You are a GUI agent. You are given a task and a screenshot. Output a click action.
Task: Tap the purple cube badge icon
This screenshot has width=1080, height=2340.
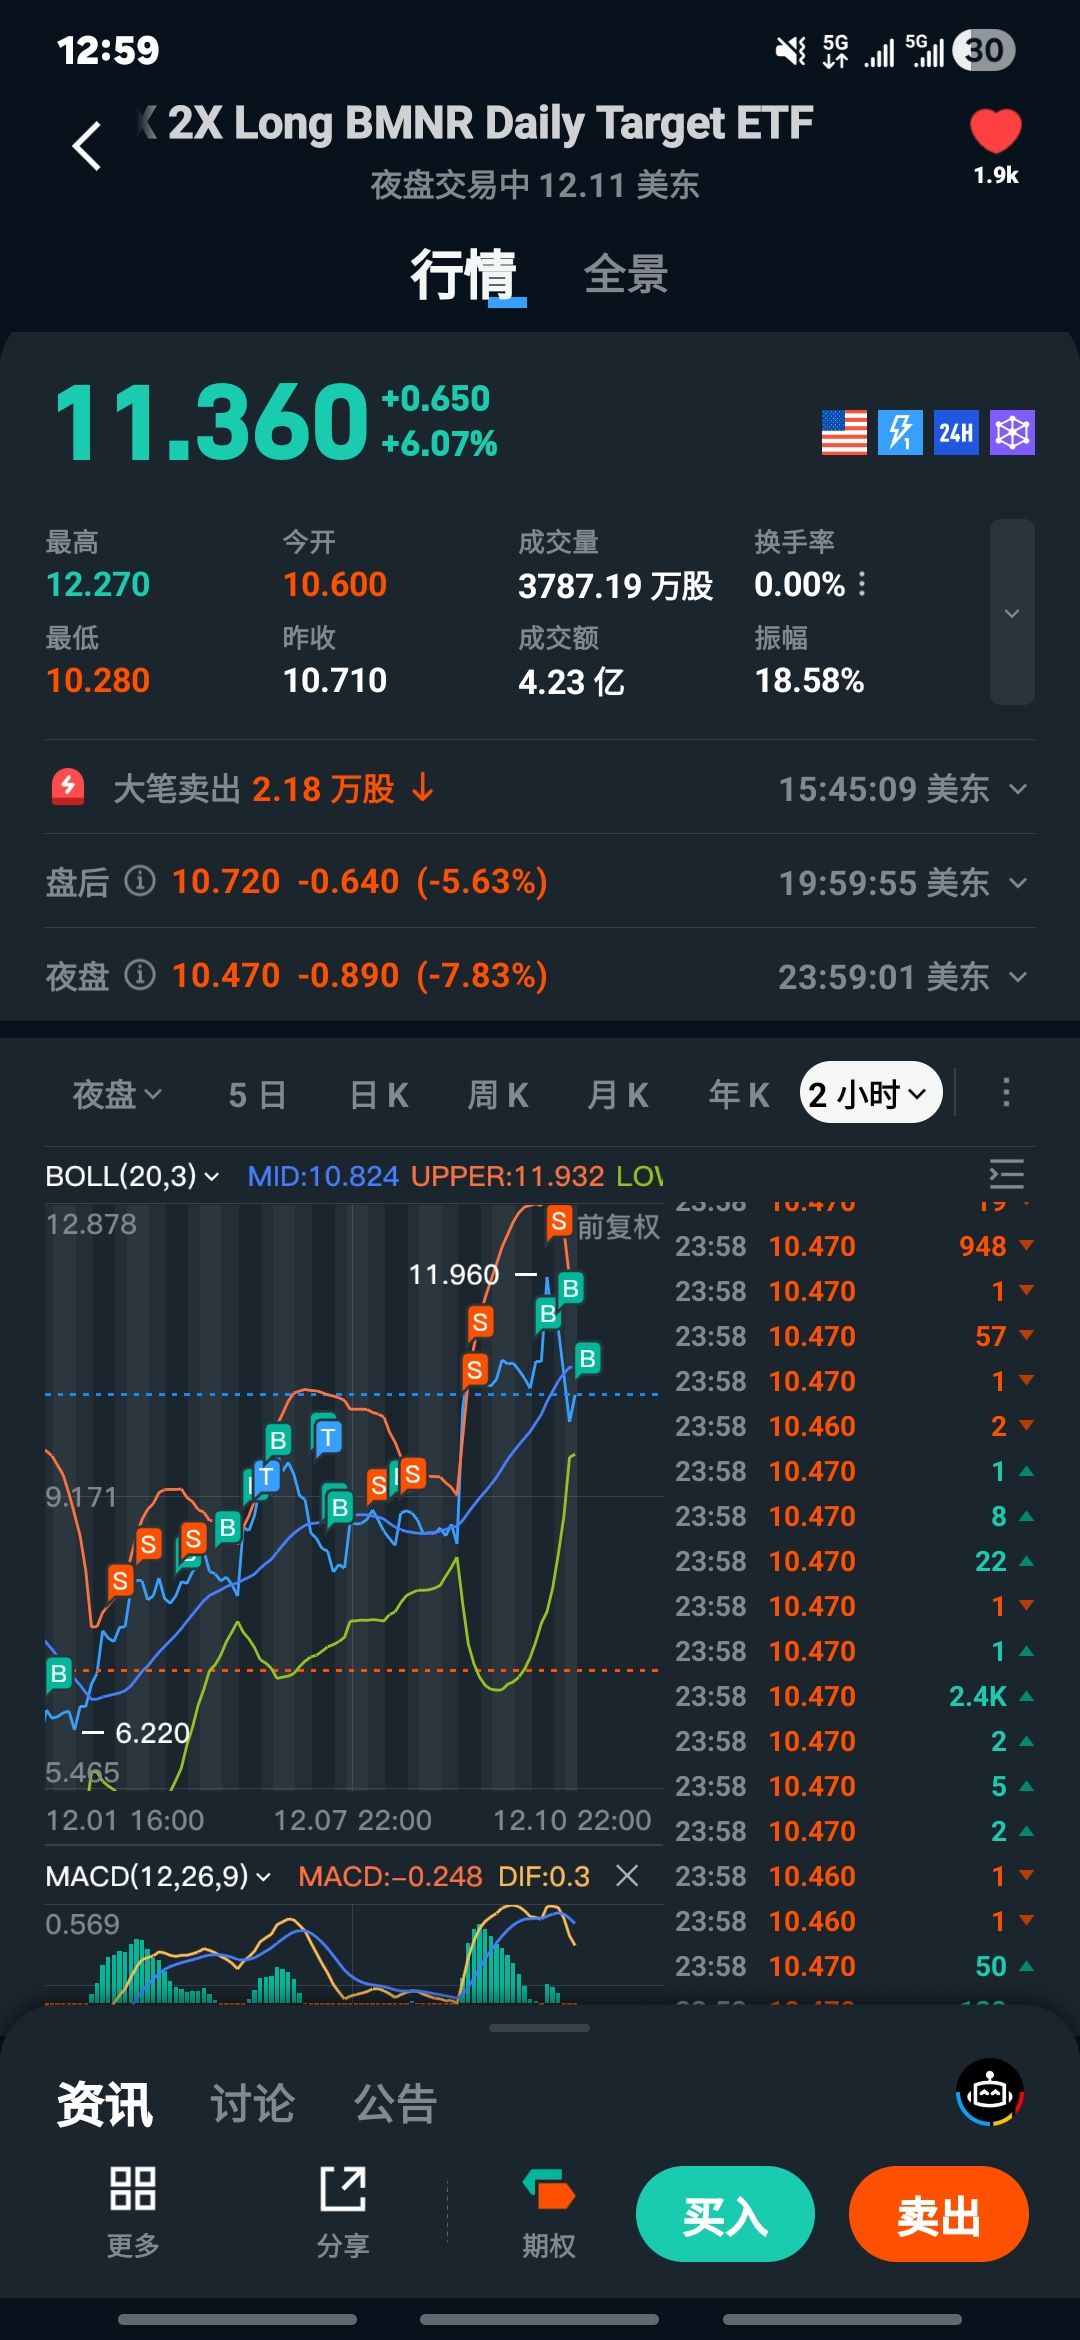click(x=1012, y=433)
